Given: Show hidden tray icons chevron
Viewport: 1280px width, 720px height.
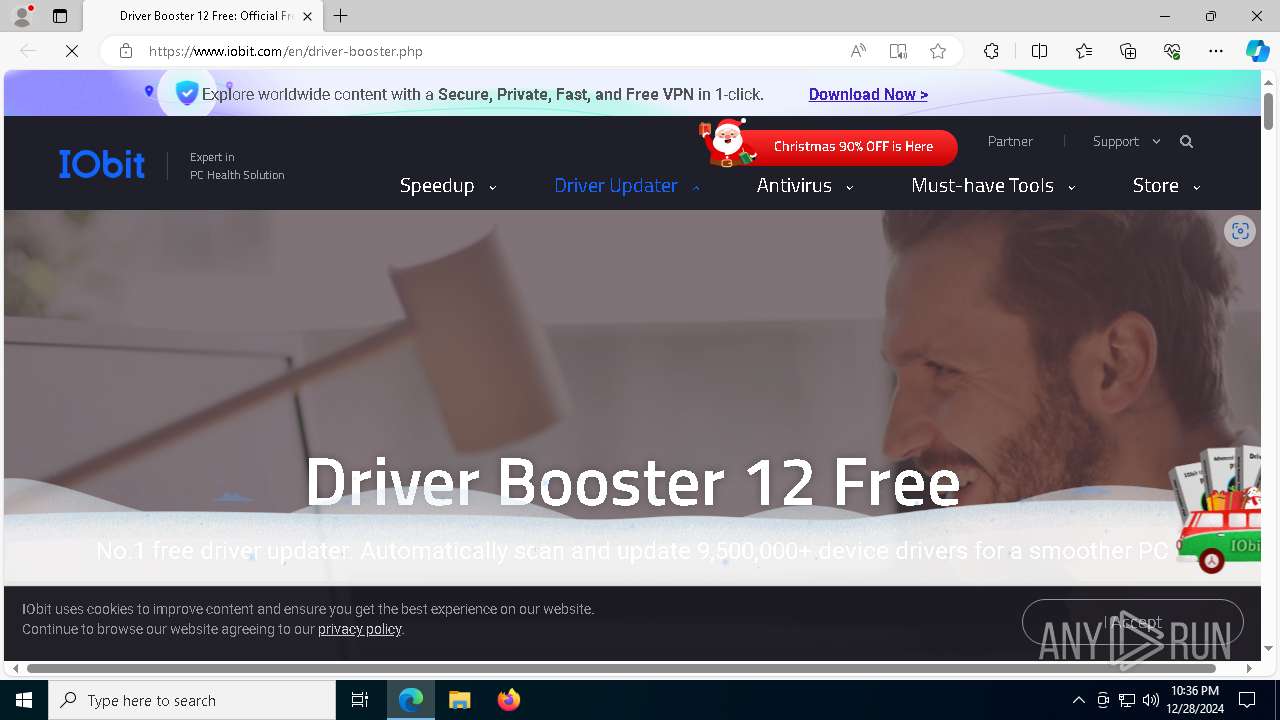Looking at the screenshot, I should coord(1078,700).
